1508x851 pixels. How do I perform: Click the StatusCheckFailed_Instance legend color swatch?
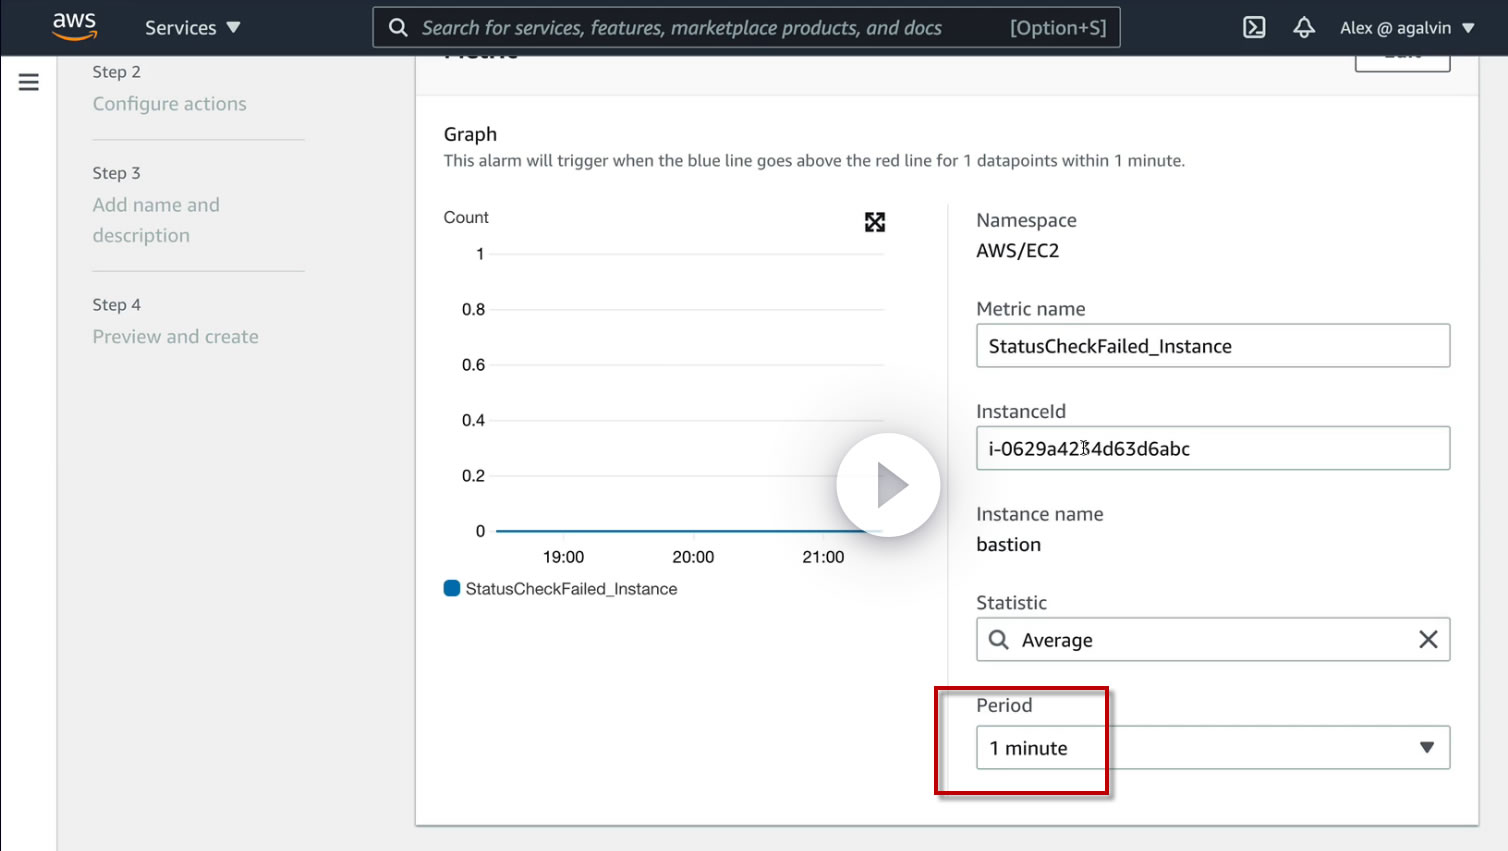[x=452, y=589]
